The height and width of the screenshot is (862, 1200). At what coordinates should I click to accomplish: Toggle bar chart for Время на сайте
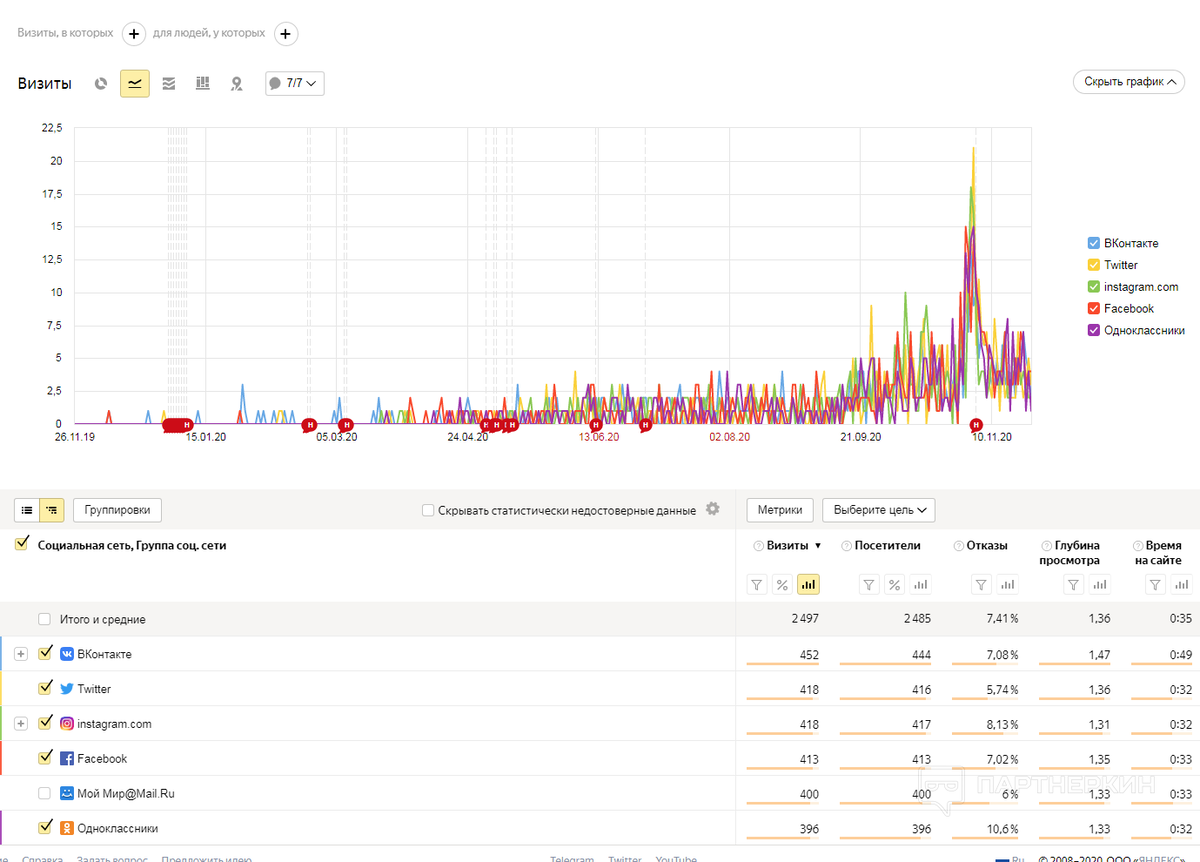(x=1180, y=584)
